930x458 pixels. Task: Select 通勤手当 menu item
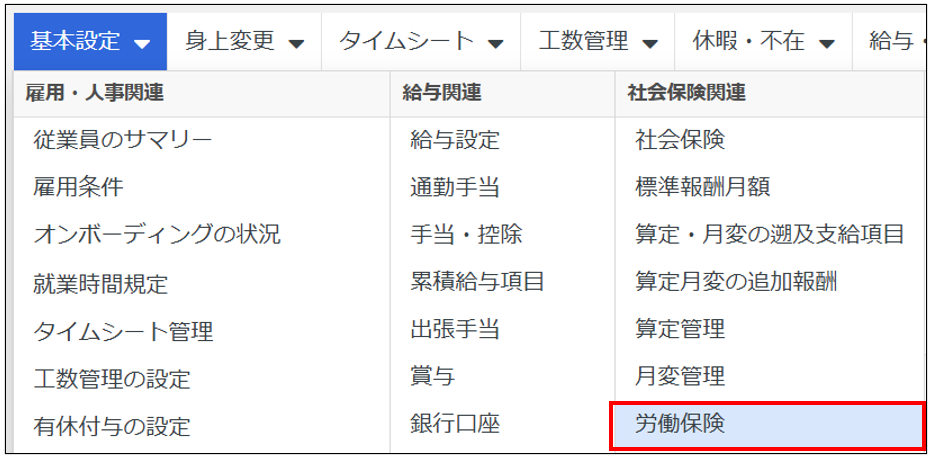(454, 187)
